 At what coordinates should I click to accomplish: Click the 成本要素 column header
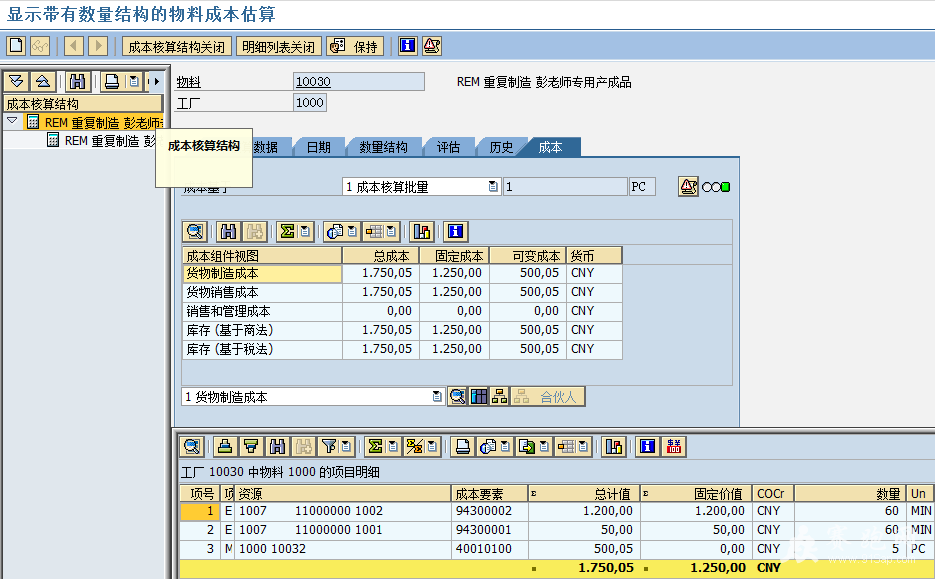tap(489, 494)
